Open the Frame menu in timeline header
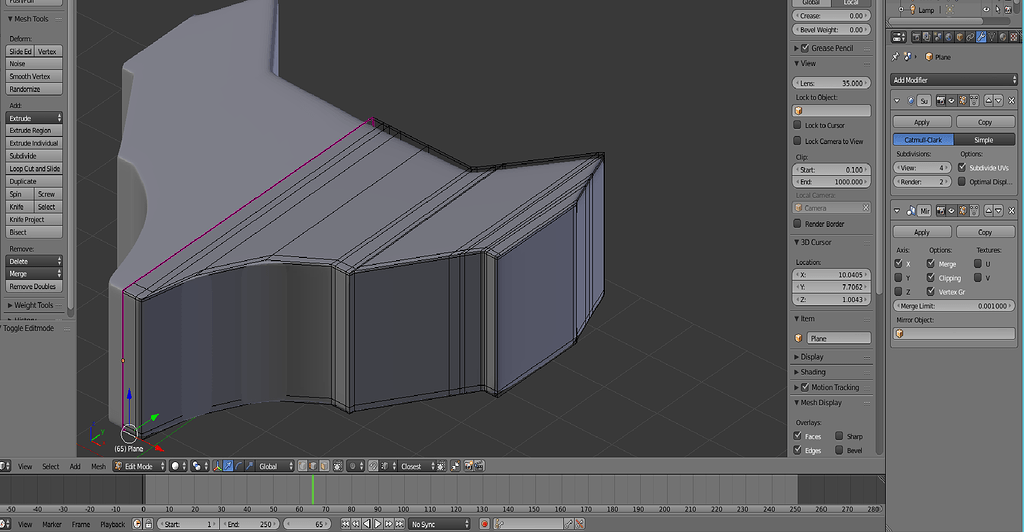The height and width of the screenshot is (532, 1024). pos(80,524)
